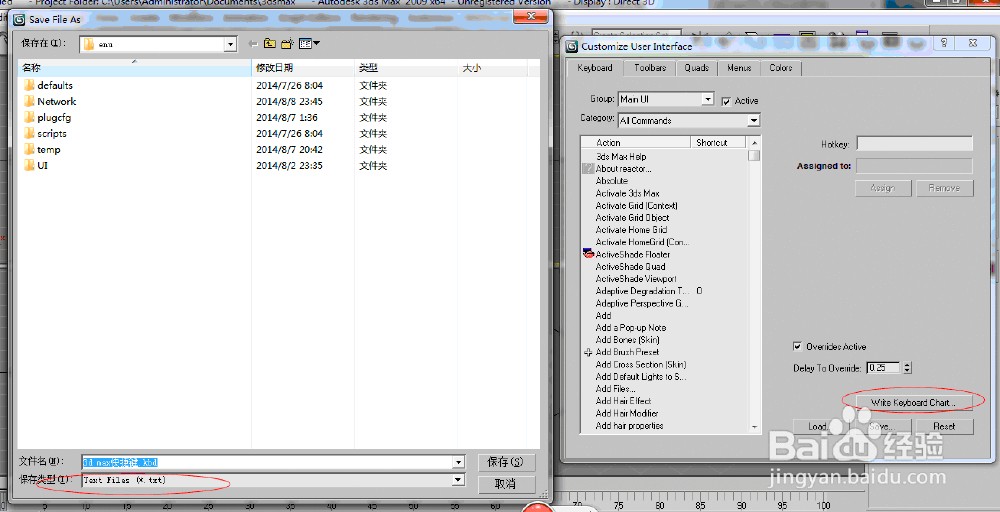This screenshot has width=1000, height=512.
Task: Click the Assign button
Action: coord(883,188)
